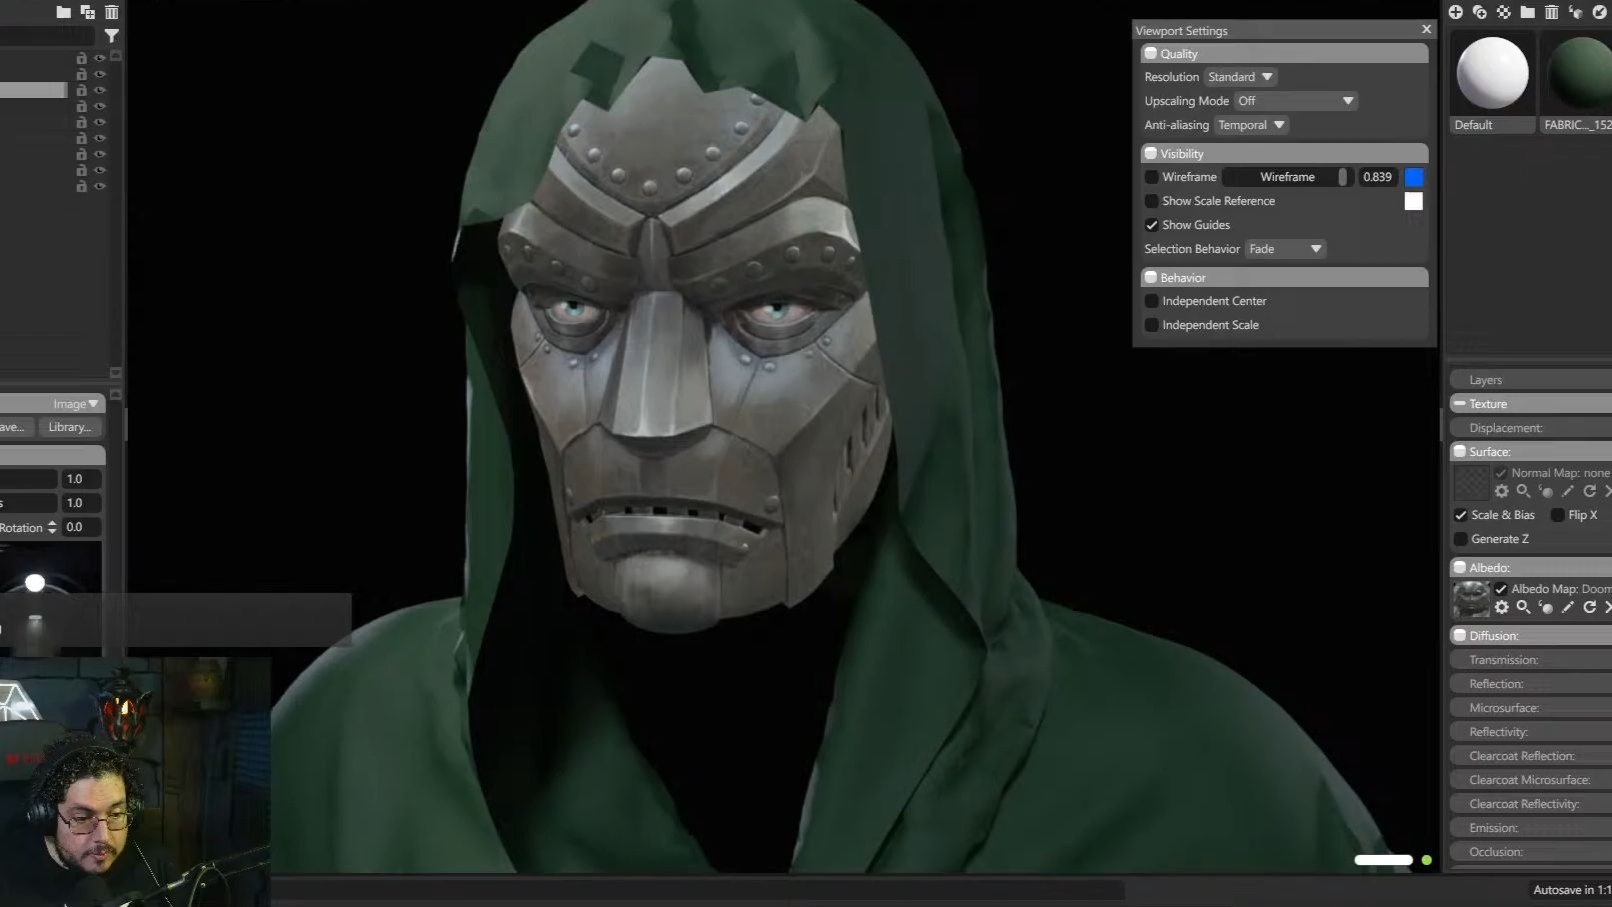Select the white Default material sphere thumbnail

coord(1492,73)
